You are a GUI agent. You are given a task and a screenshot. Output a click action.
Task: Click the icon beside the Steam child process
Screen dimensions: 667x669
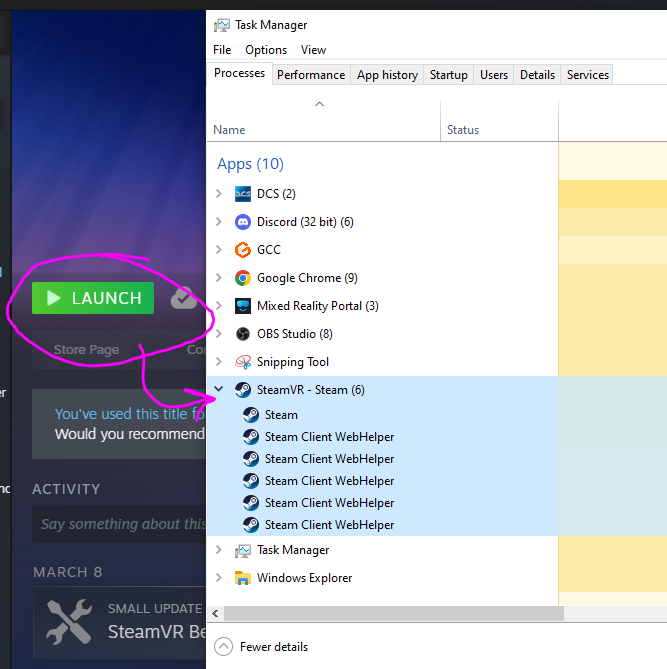pos(250,415)
